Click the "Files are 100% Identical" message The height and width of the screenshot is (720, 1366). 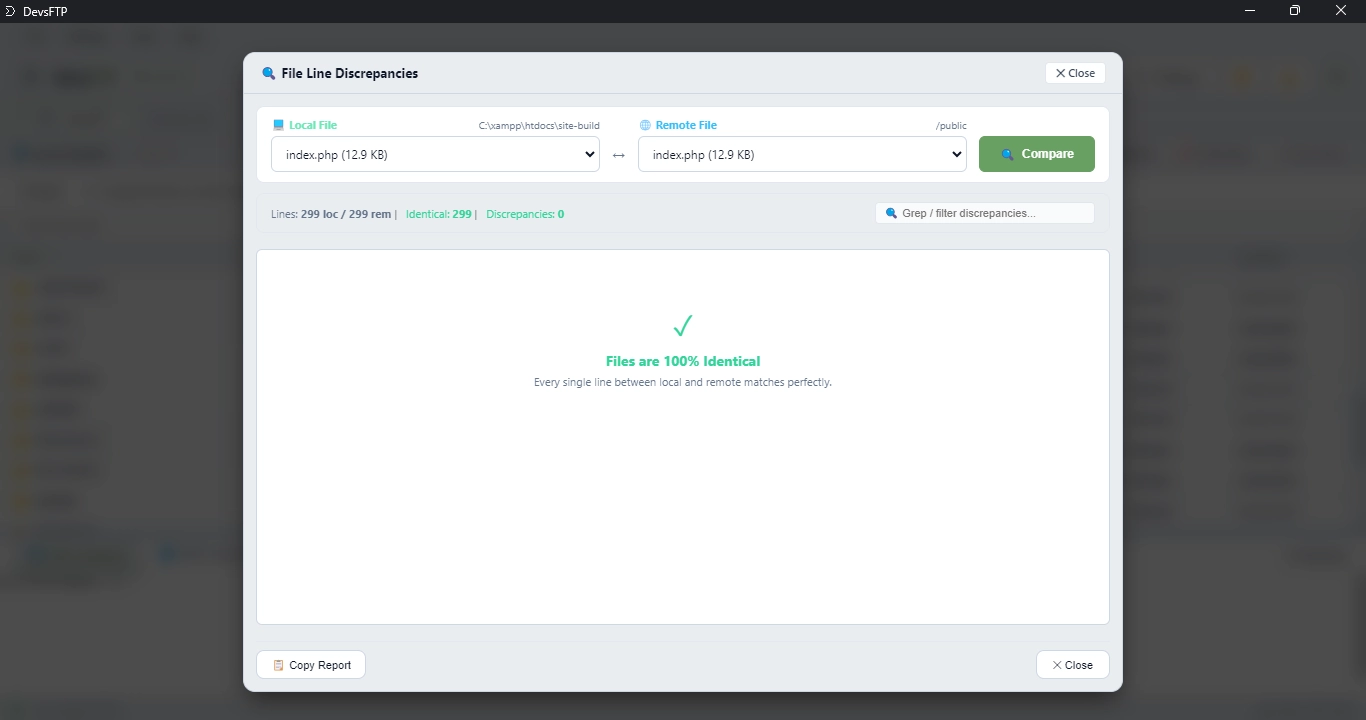[683, 361]
